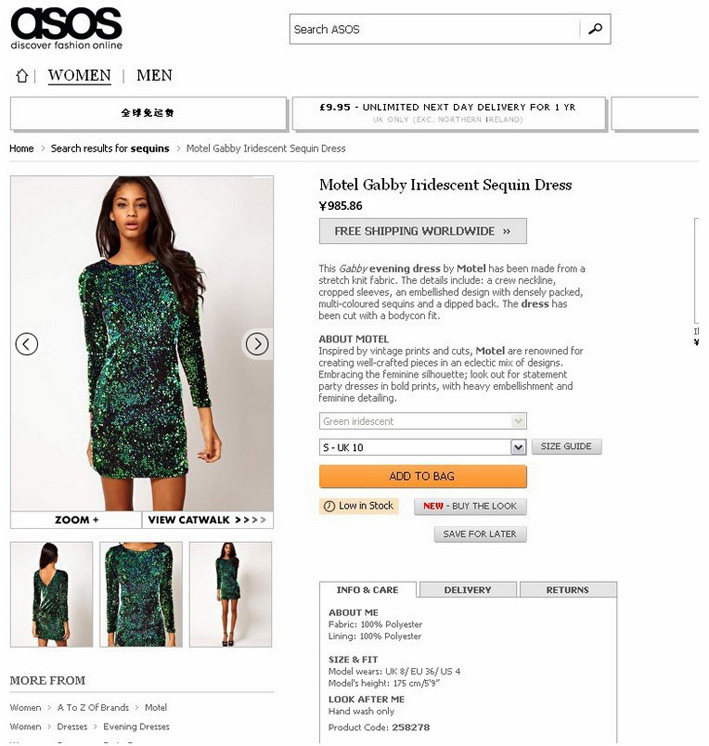Expand the Green iridescent colour dropdown

423,421
